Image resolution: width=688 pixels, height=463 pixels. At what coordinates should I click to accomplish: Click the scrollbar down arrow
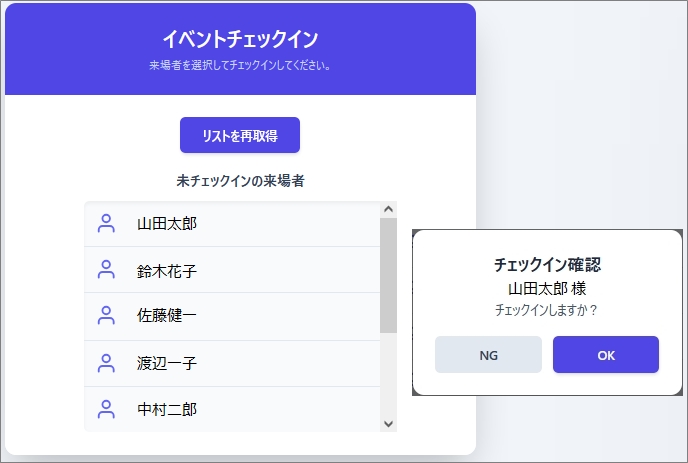click(388, 424)
